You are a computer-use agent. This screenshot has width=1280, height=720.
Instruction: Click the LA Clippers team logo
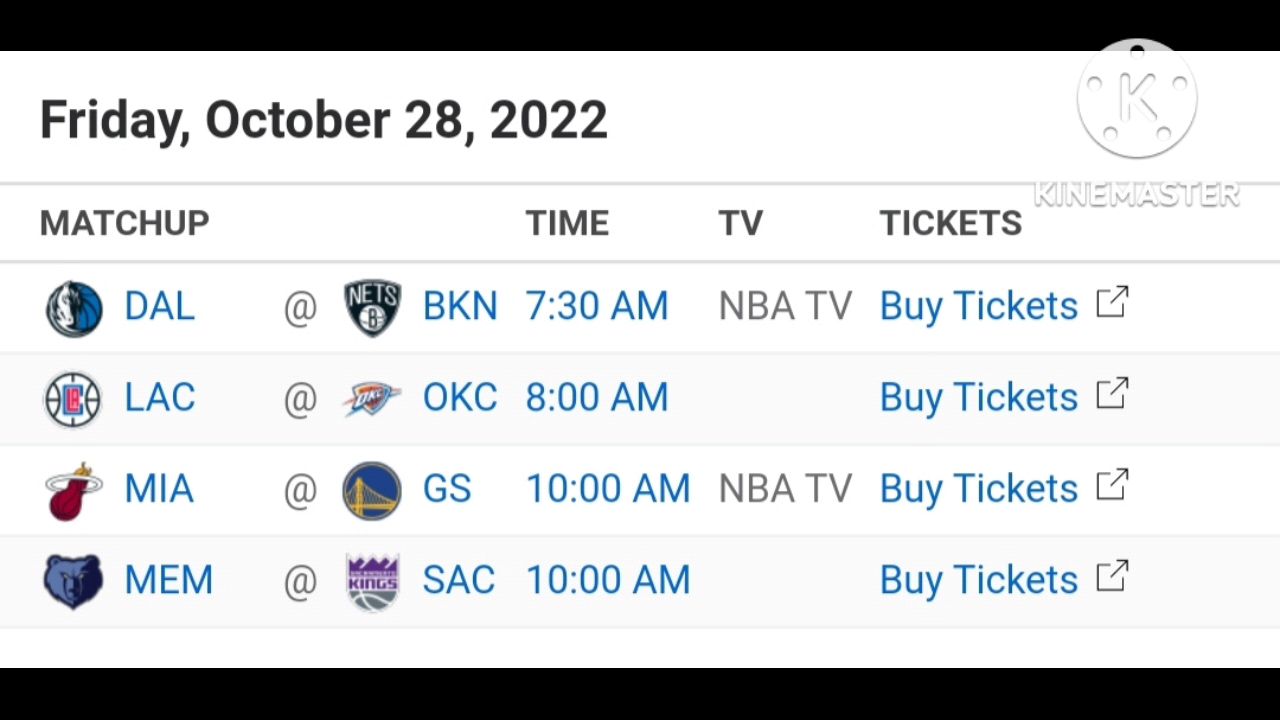tap(73, 399)
